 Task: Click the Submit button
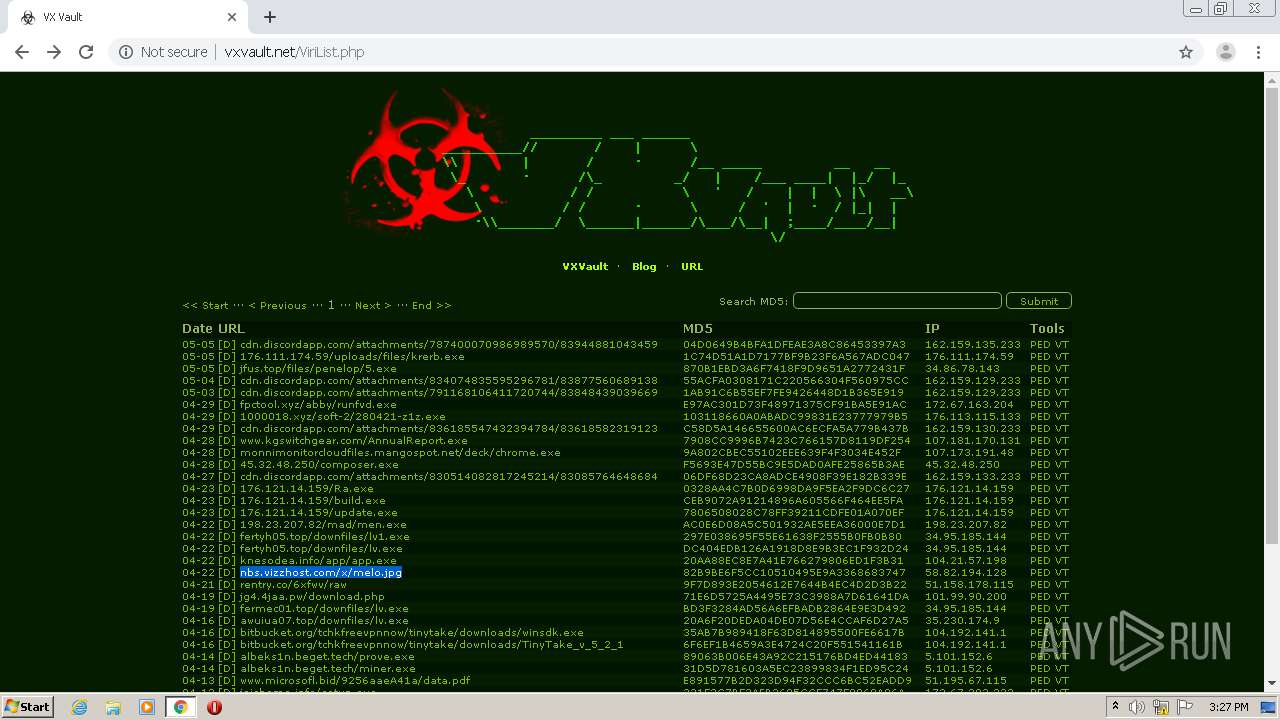[x=1039, y=301]
